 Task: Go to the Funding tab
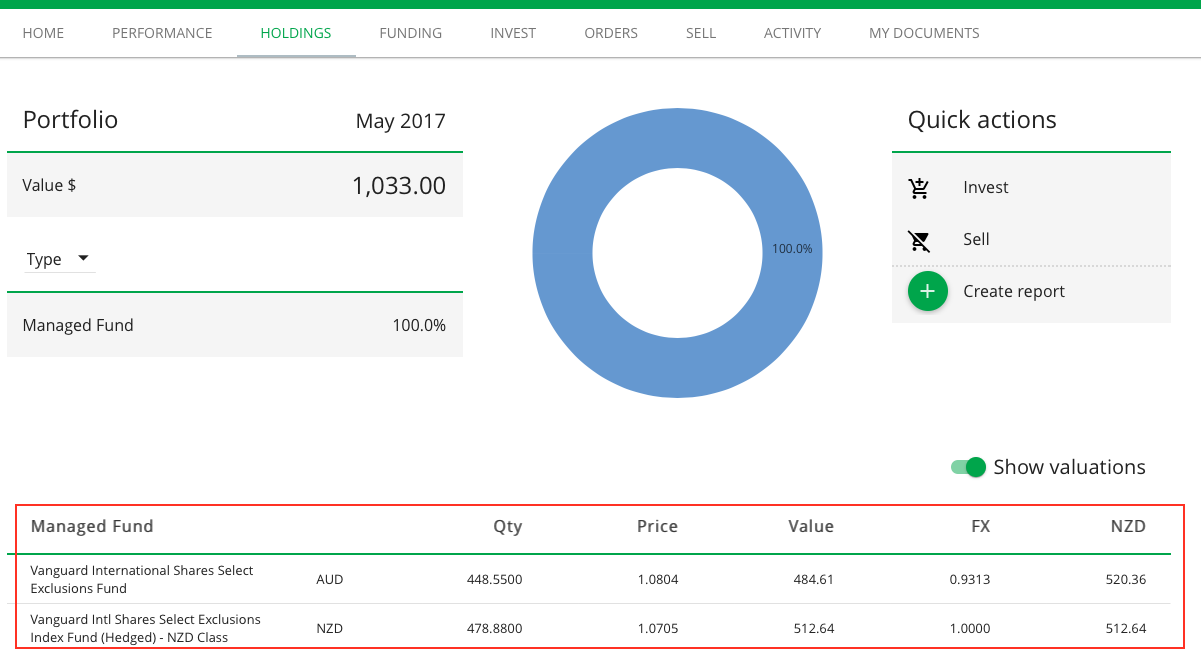point(410,33)
